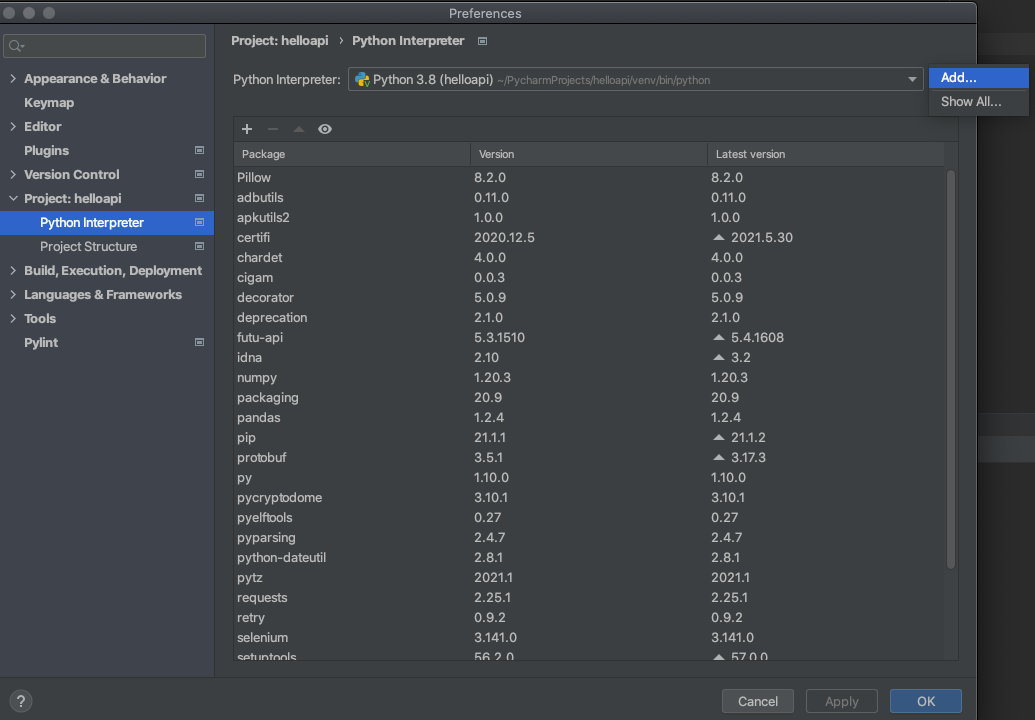Viewport: 1035px width, 720px height.
Task: Click upgrade arrow next to certifi latest version
Action: pyautogui.click(x=718, y=238)
